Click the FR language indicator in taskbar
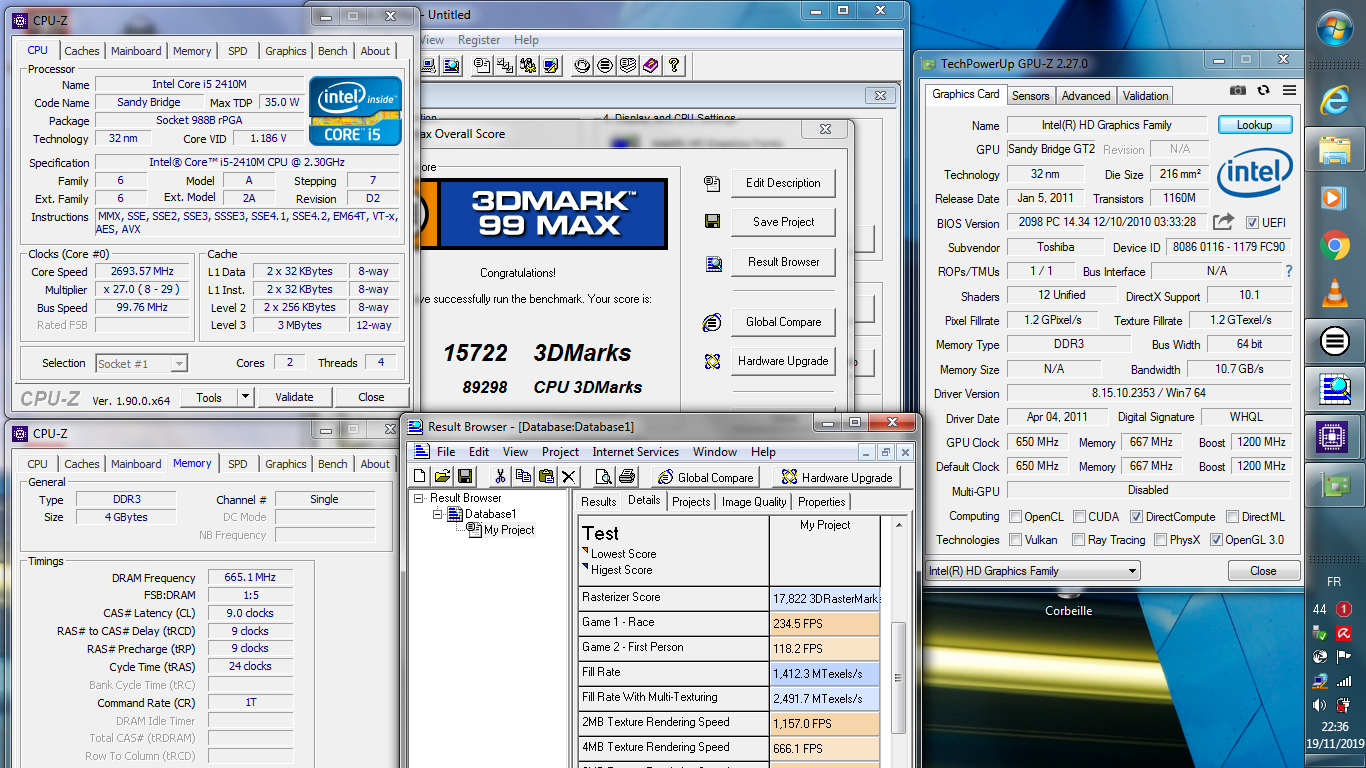1366x768 pixels. [x=1334, y=581]
